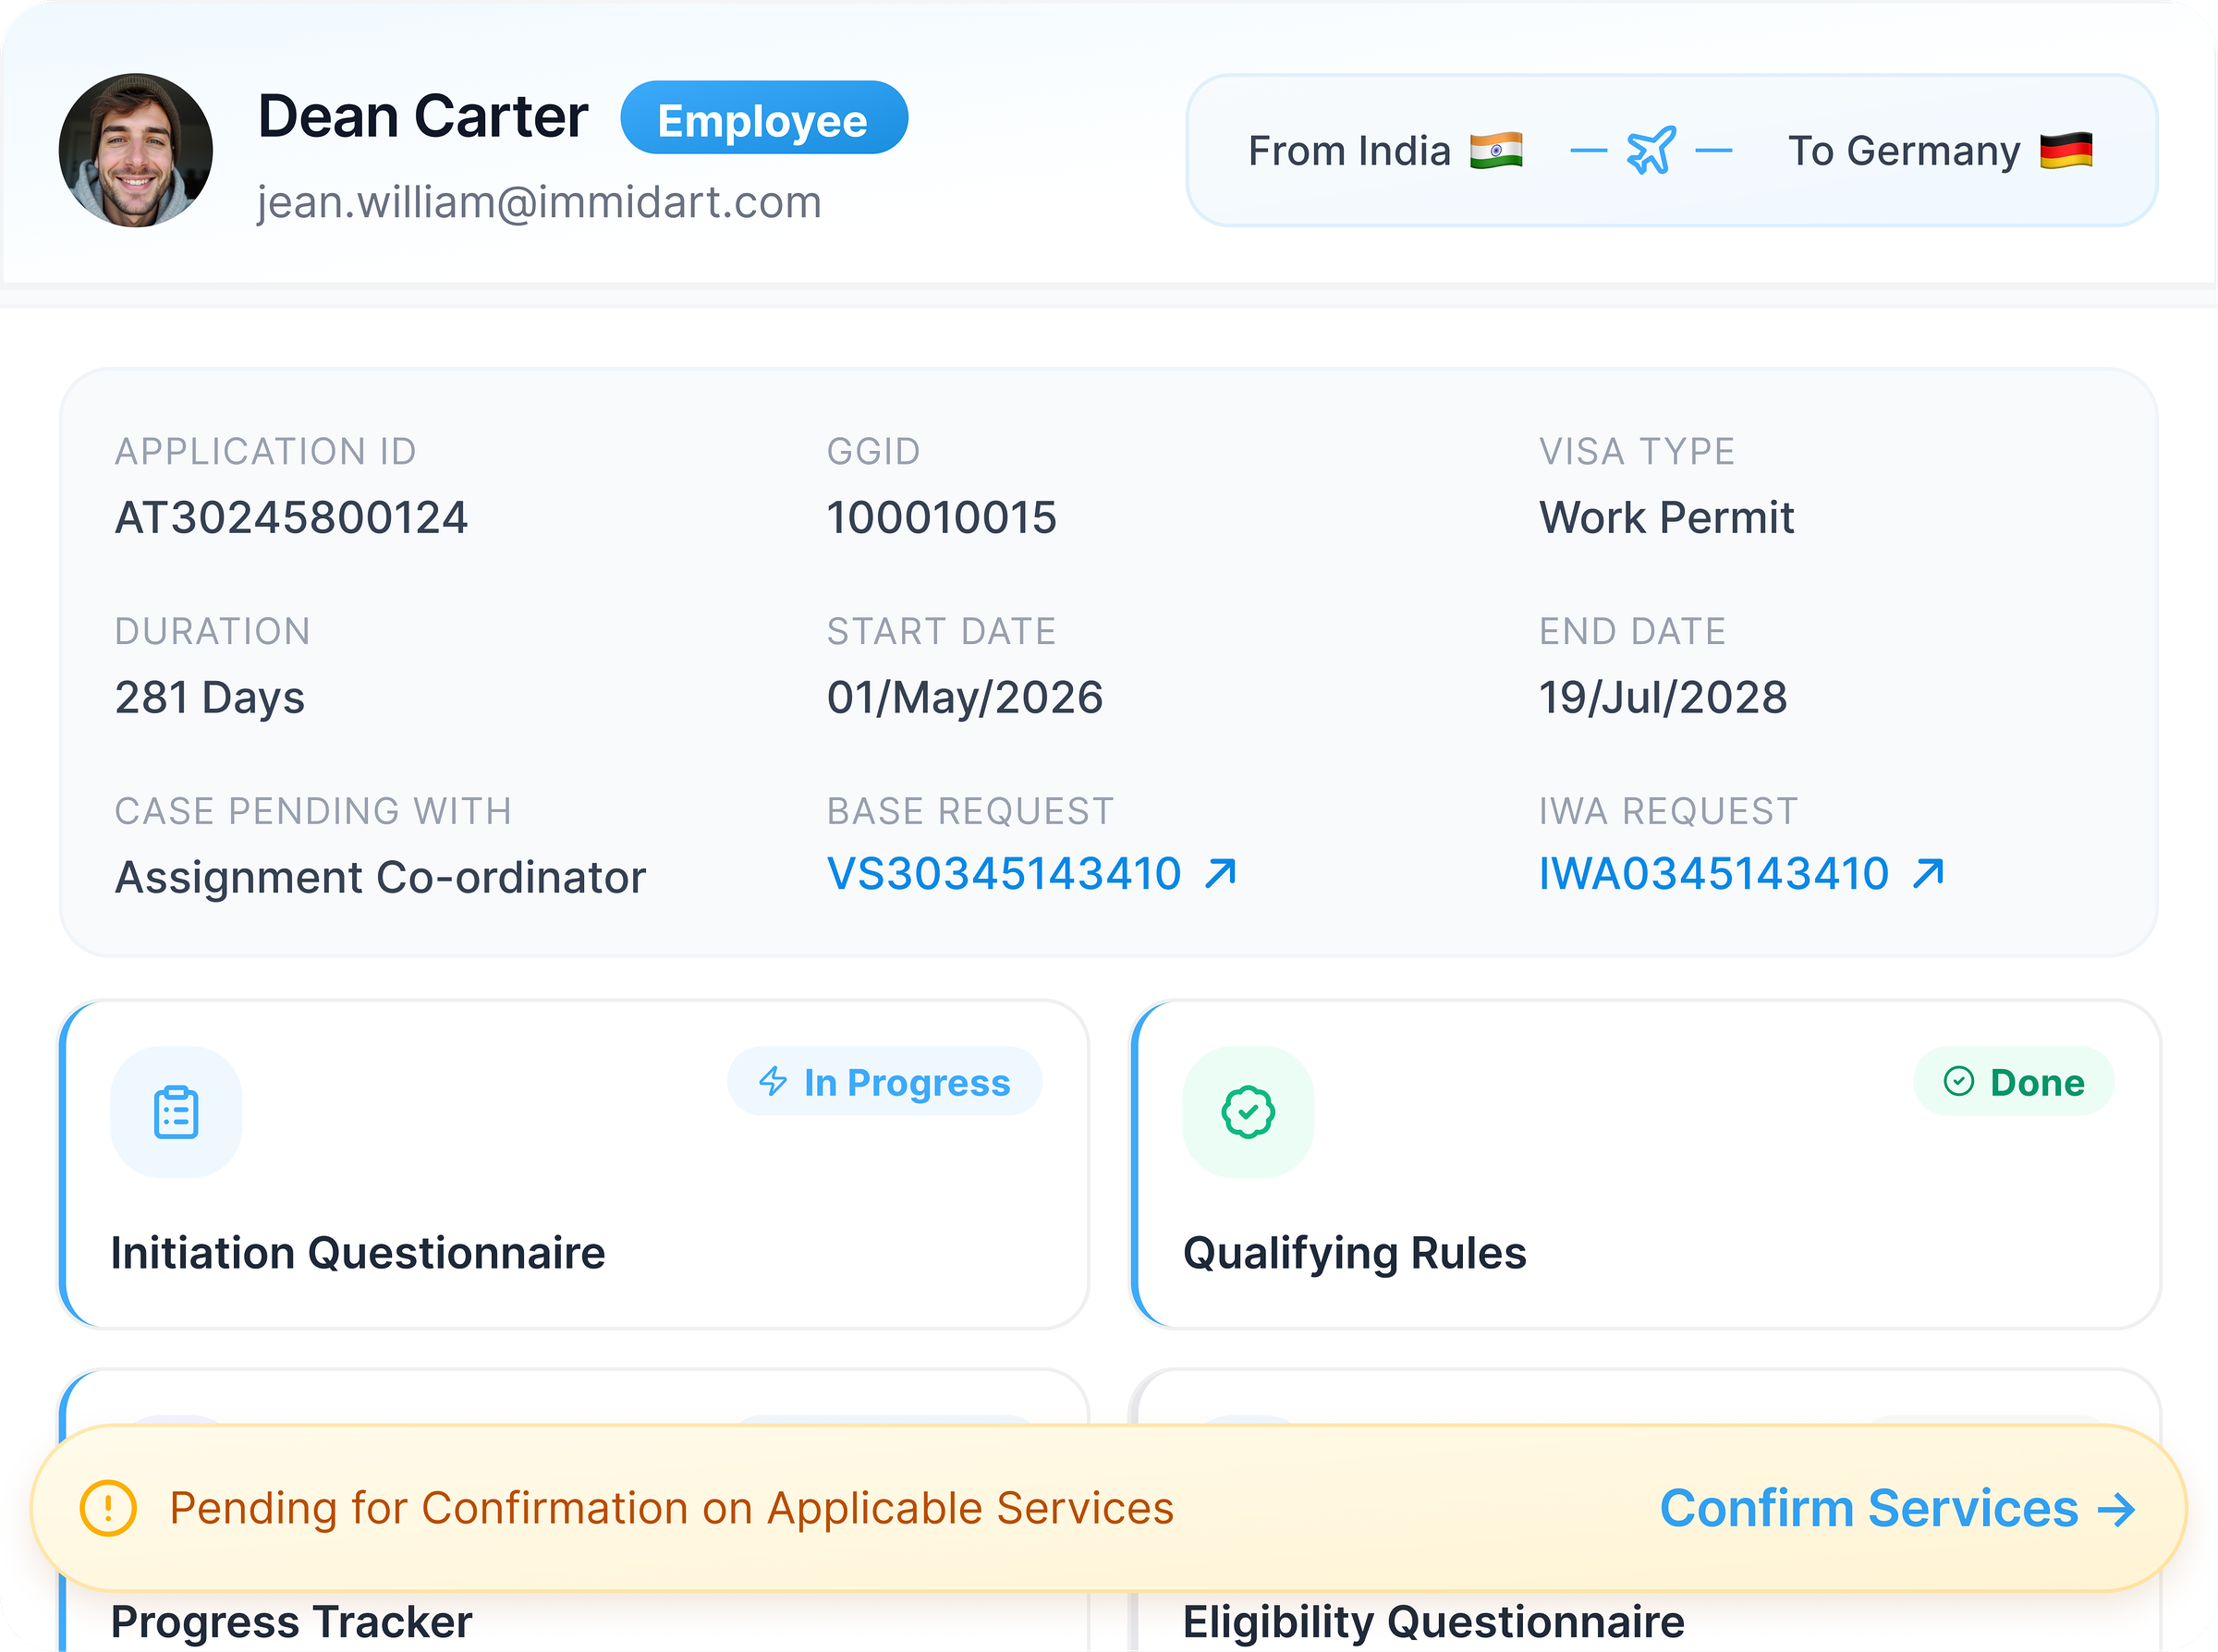Click Pending for Confirmation on Applicable Services text
The width and height of the screenshot is (2218, 1652).
[672, 1508]
